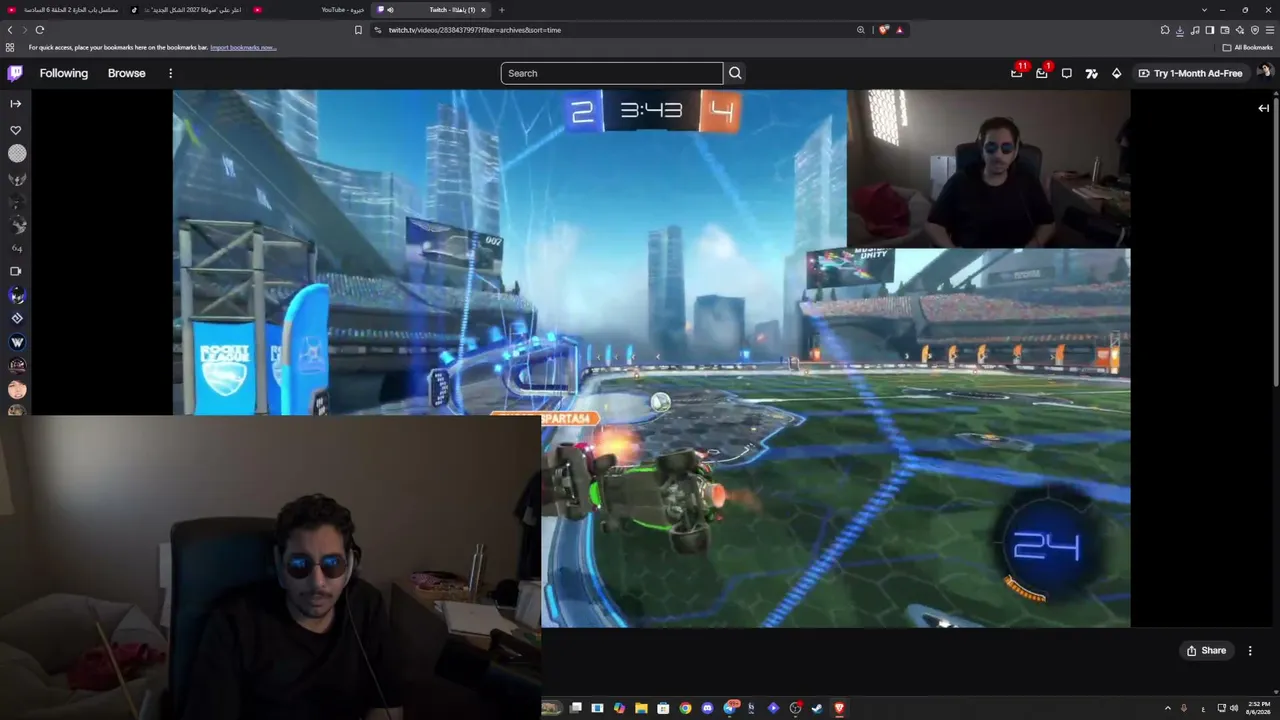Open the Twitch inbox with 1 badge
Viewport: 1280px width, 720px height.
(1042, 73)
